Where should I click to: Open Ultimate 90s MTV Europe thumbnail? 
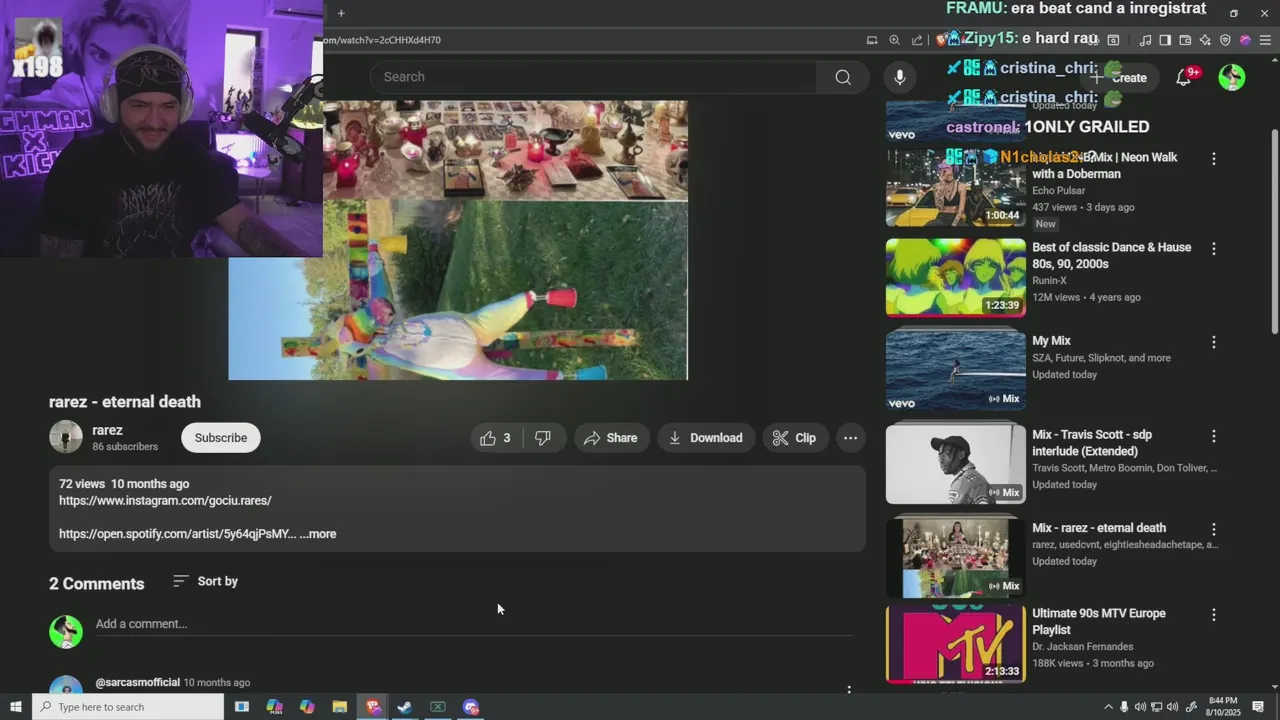pyautogui.click(x=956, y=643)
